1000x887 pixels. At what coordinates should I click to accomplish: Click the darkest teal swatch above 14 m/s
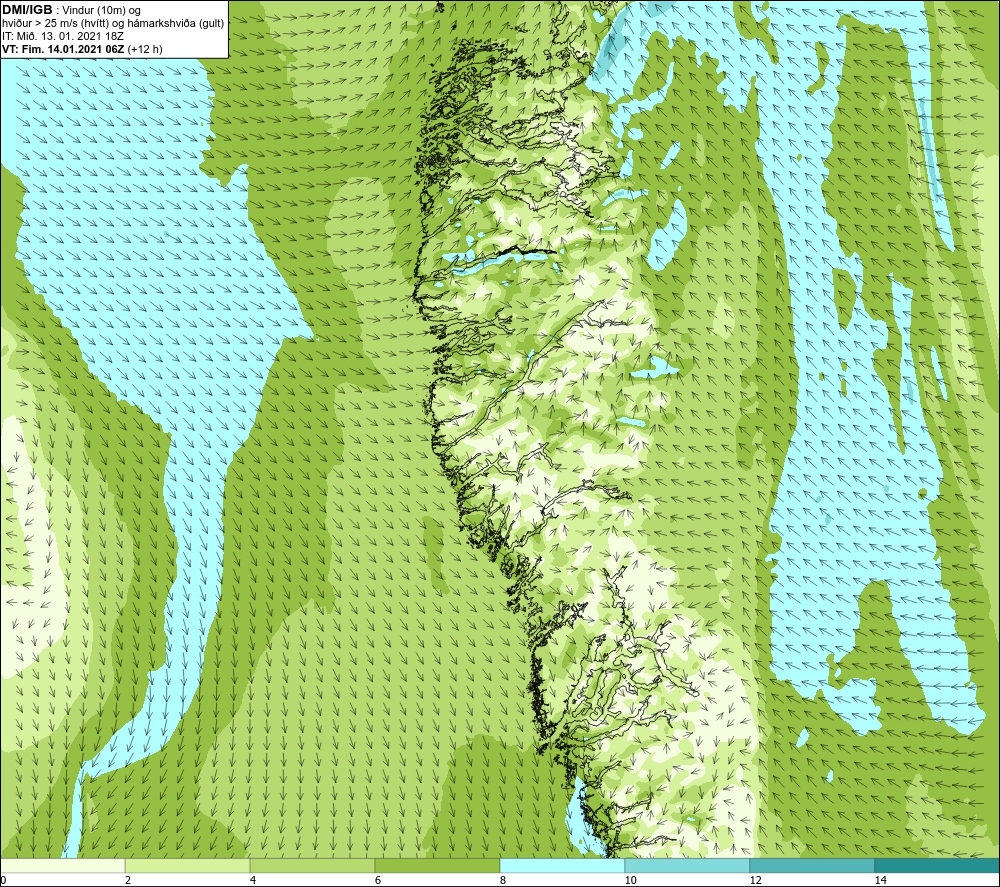[x=937, y=866]
